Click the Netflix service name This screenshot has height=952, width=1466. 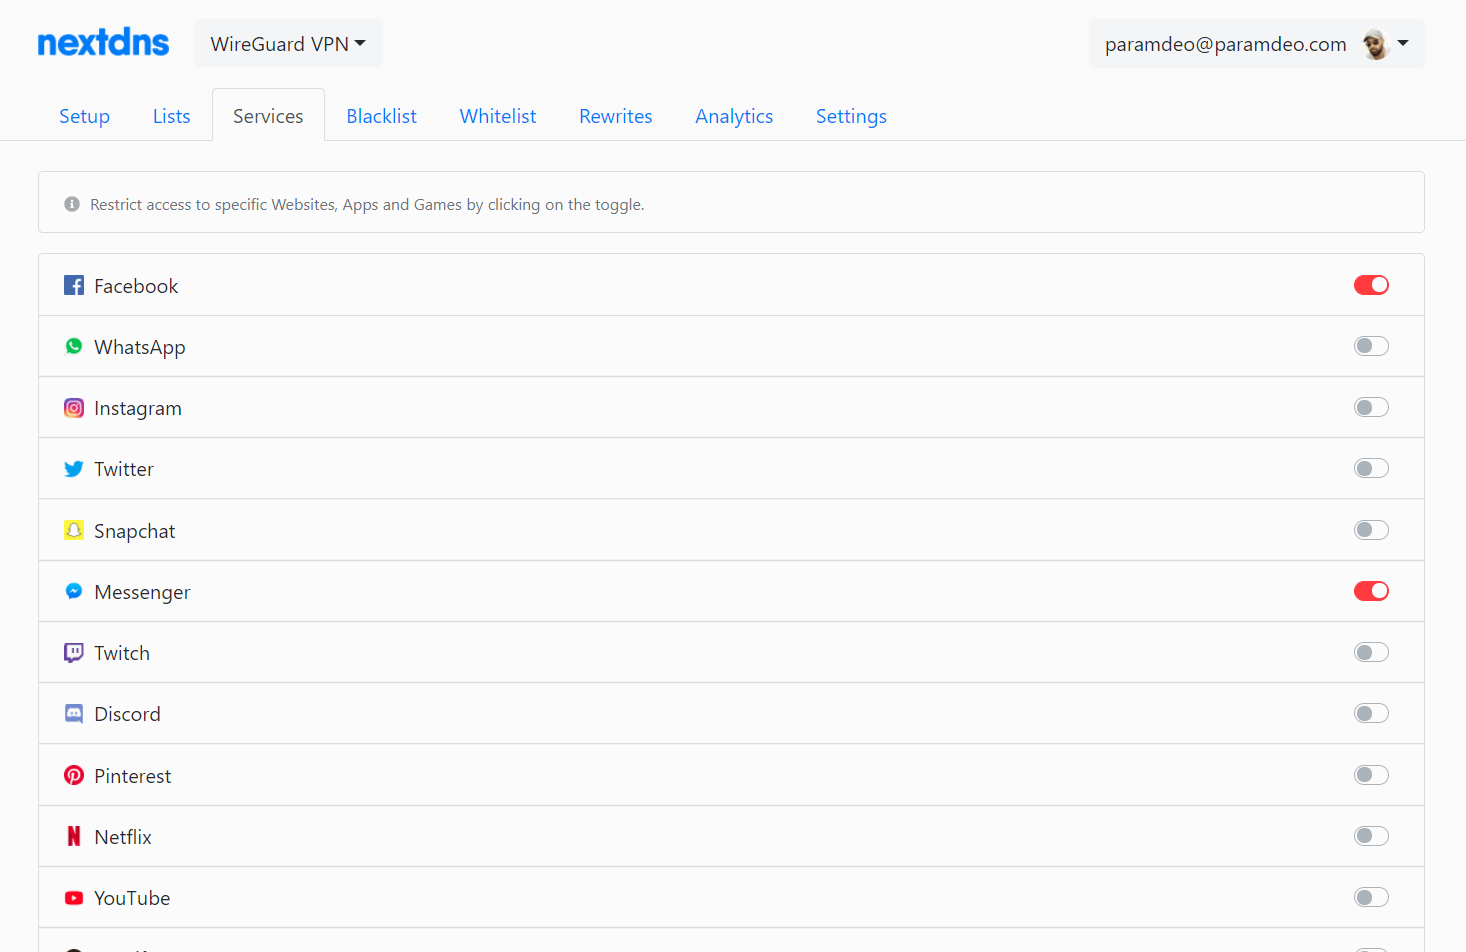123,837
